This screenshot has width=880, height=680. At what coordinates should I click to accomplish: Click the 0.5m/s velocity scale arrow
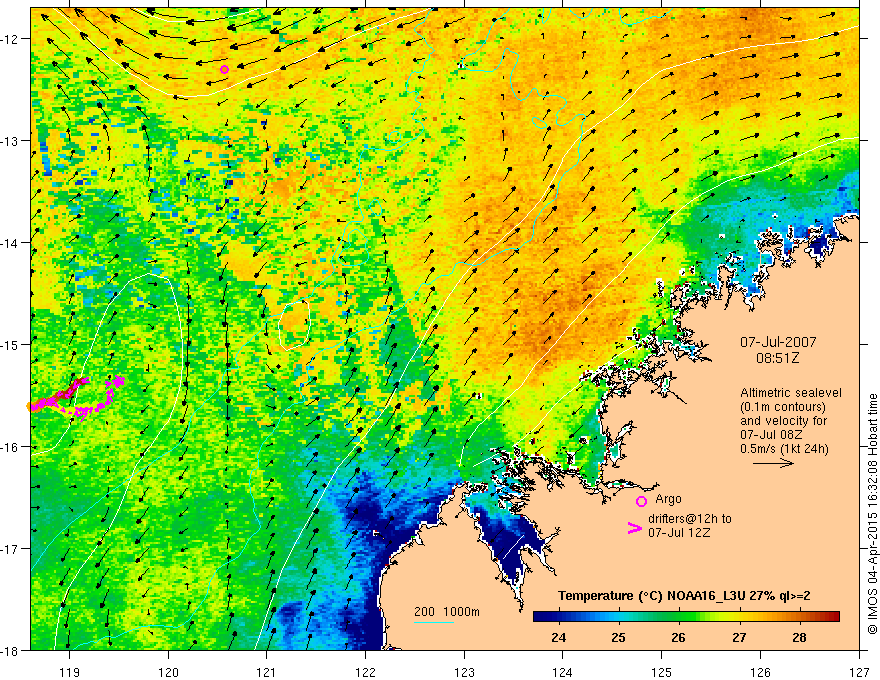click(x=773, y=463)
